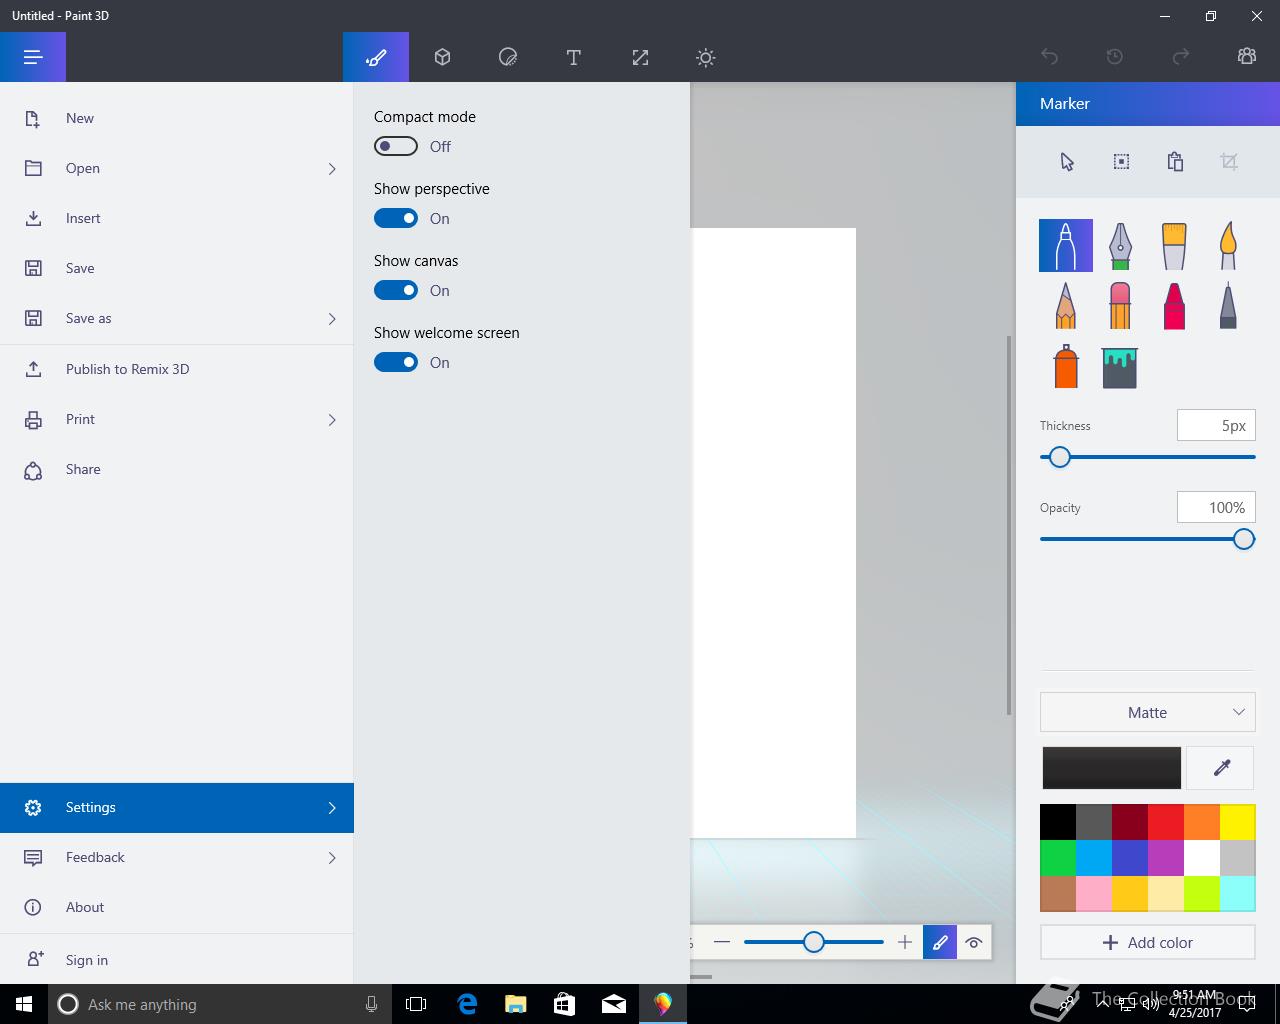This screenshot has height=1024, width=1280.
Task: Select the Marker brush
Action: (x=1066, y=246)
